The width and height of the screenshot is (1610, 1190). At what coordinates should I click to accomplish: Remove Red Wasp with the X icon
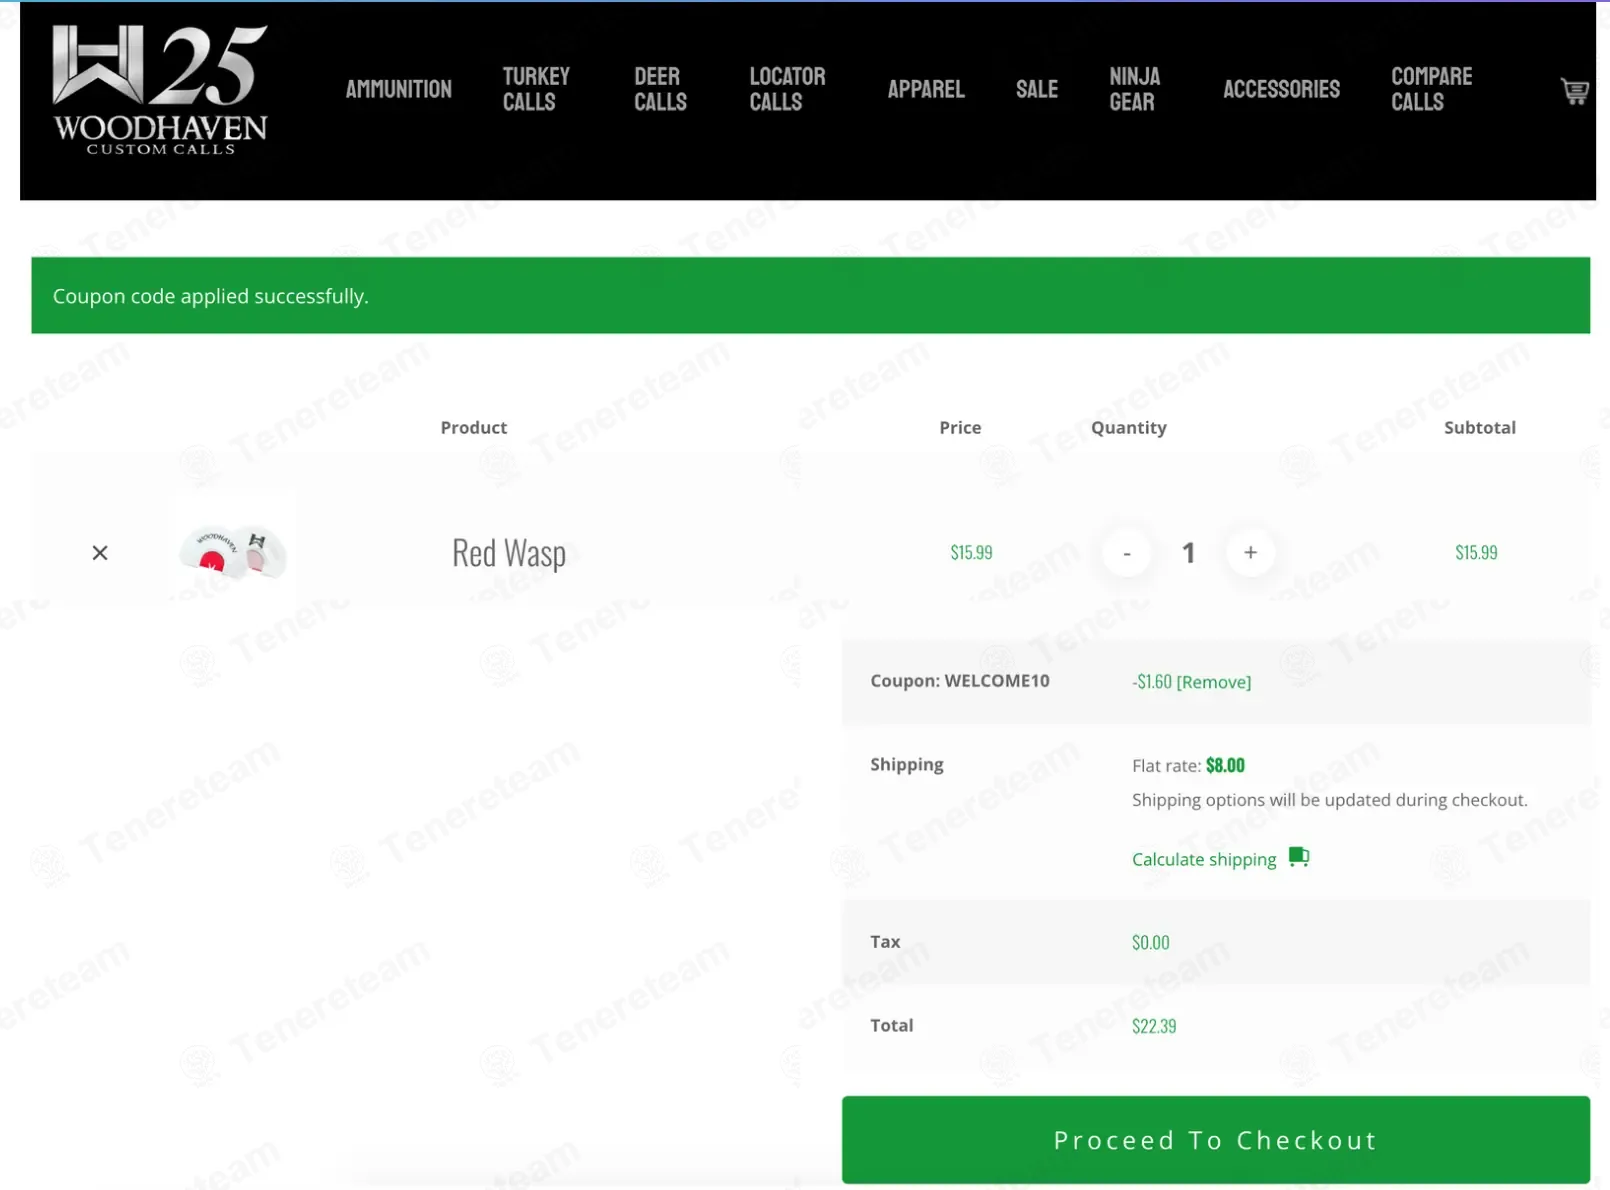pos(100,553)
